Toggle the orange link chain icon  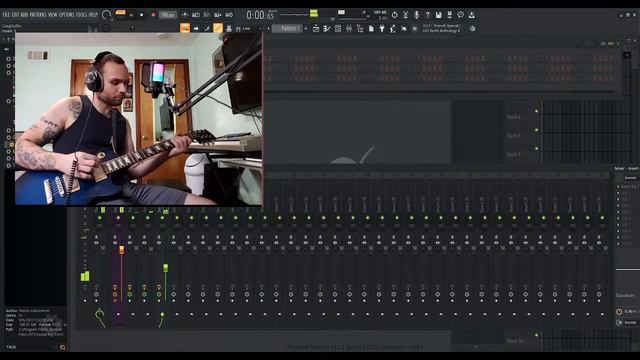tap(218, 28)
